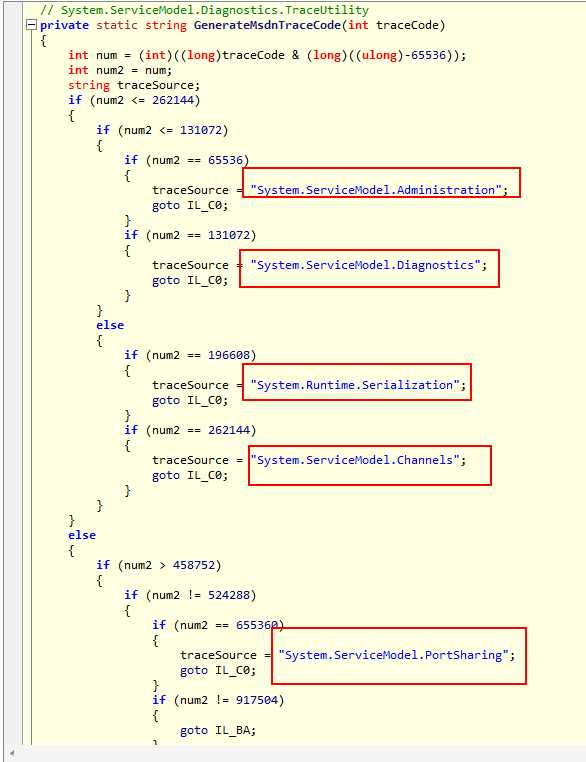The height and width of the screenshot is (762, 586).
Task: Collapse the GenerateMsdnTraceCode method outline box
Action: point(31,25)
